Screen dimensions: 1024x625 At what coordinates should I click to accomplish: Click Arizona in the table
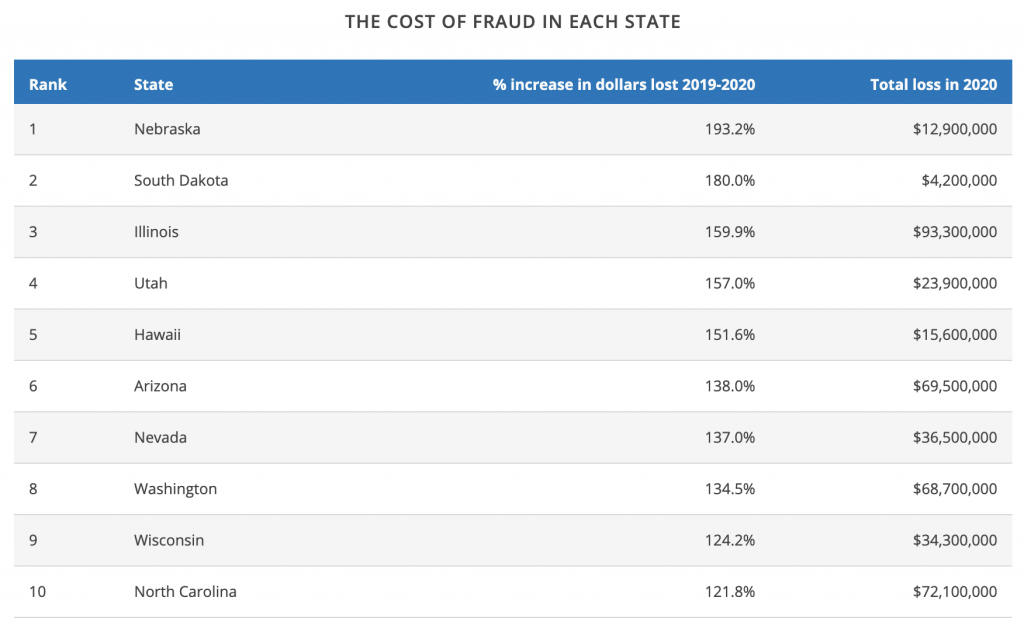click(160, 386)
